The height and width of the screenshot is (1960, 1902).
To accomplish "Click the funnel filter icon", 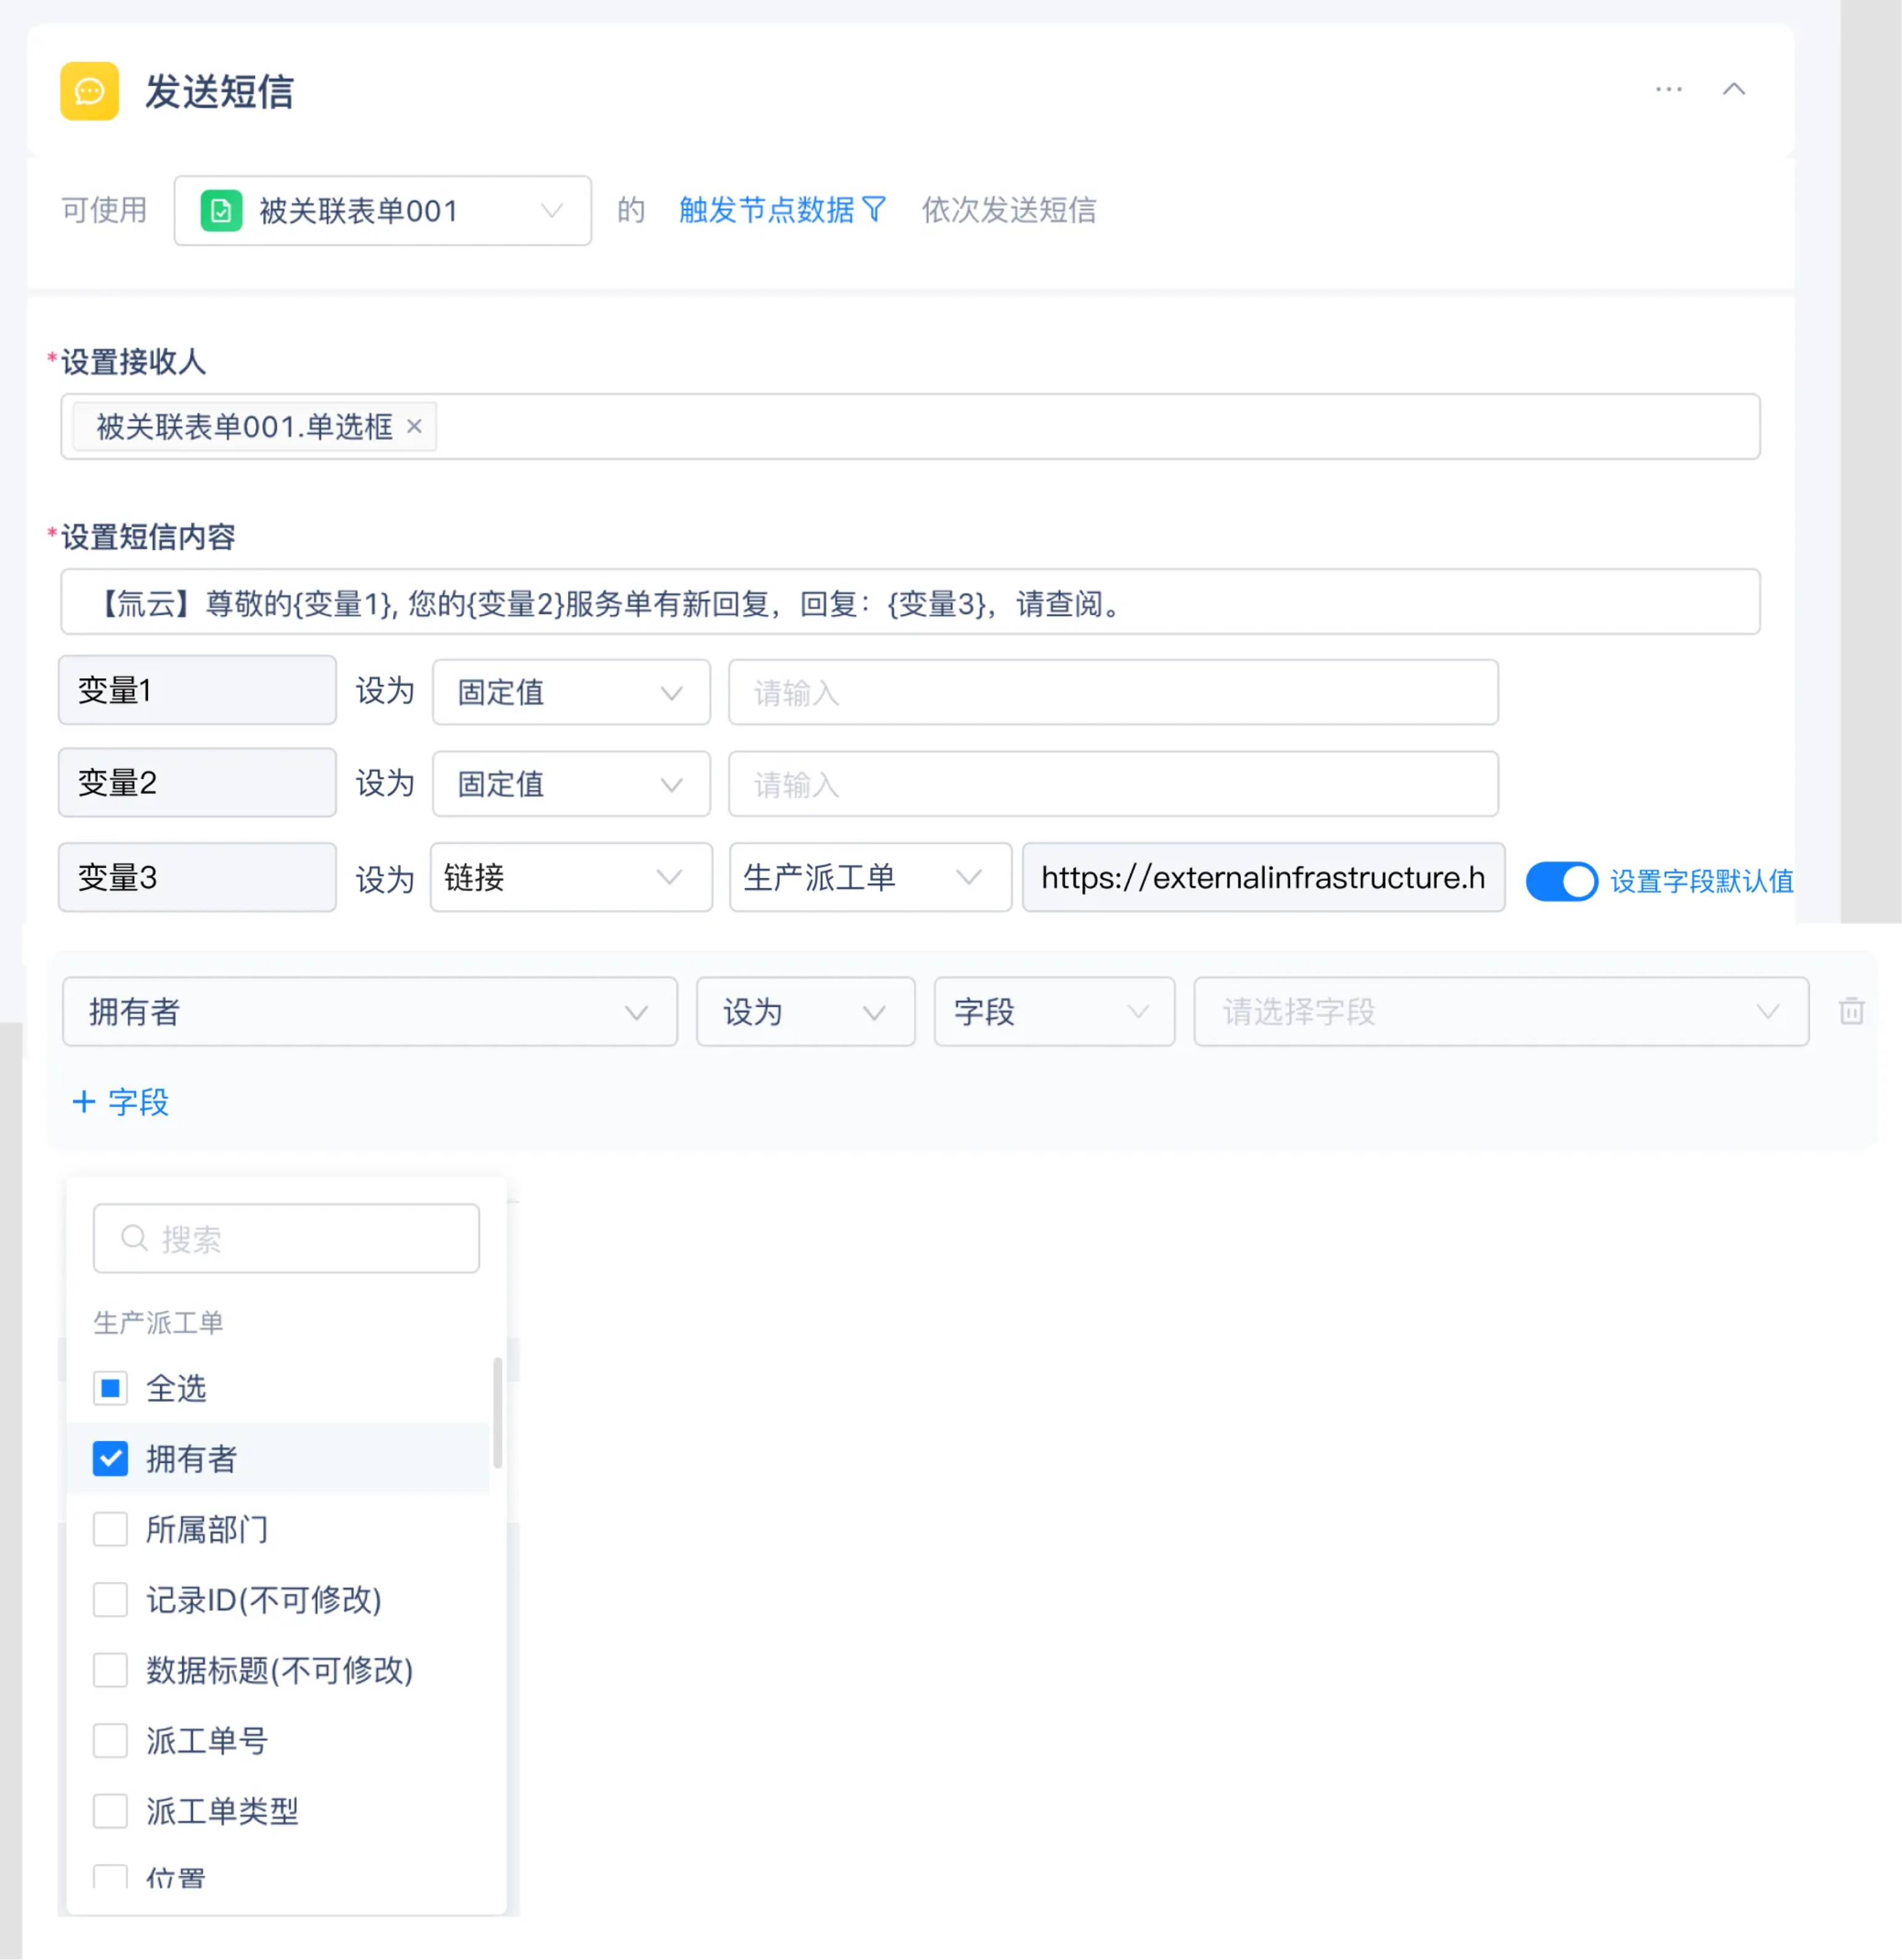I will (874, 210).
